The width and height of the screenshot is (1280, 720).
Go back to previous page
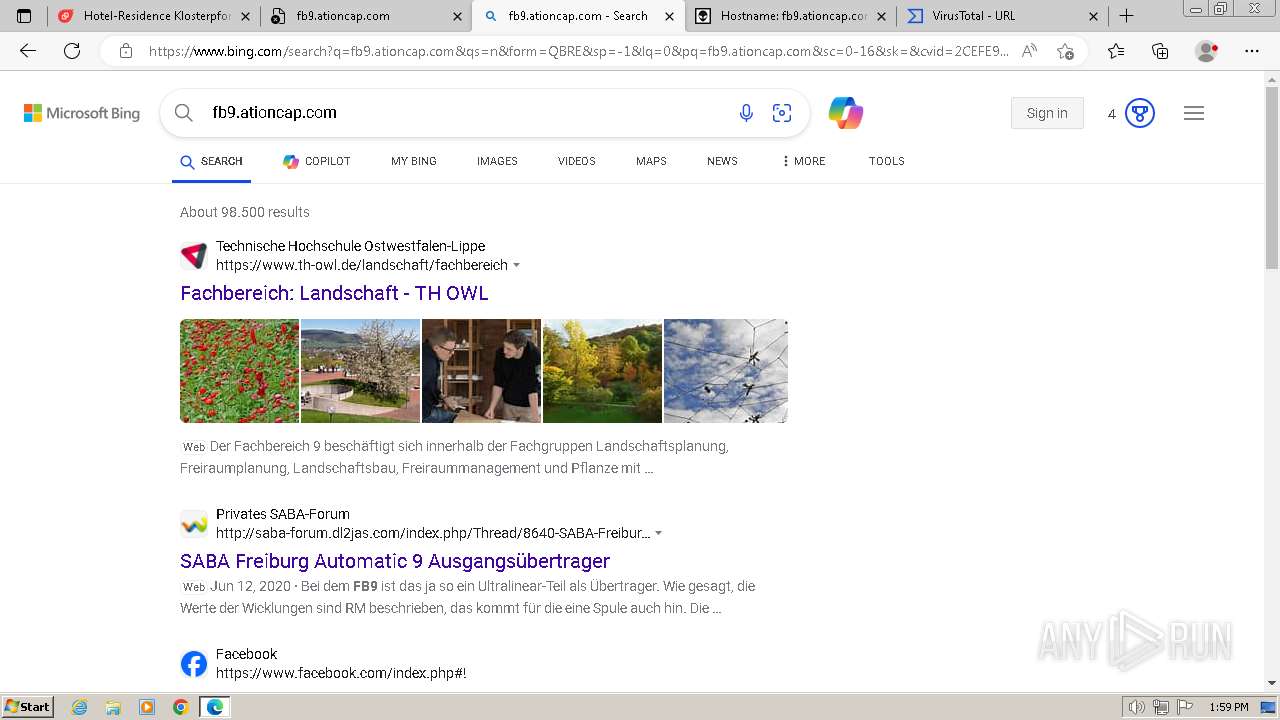coord(28,51)
